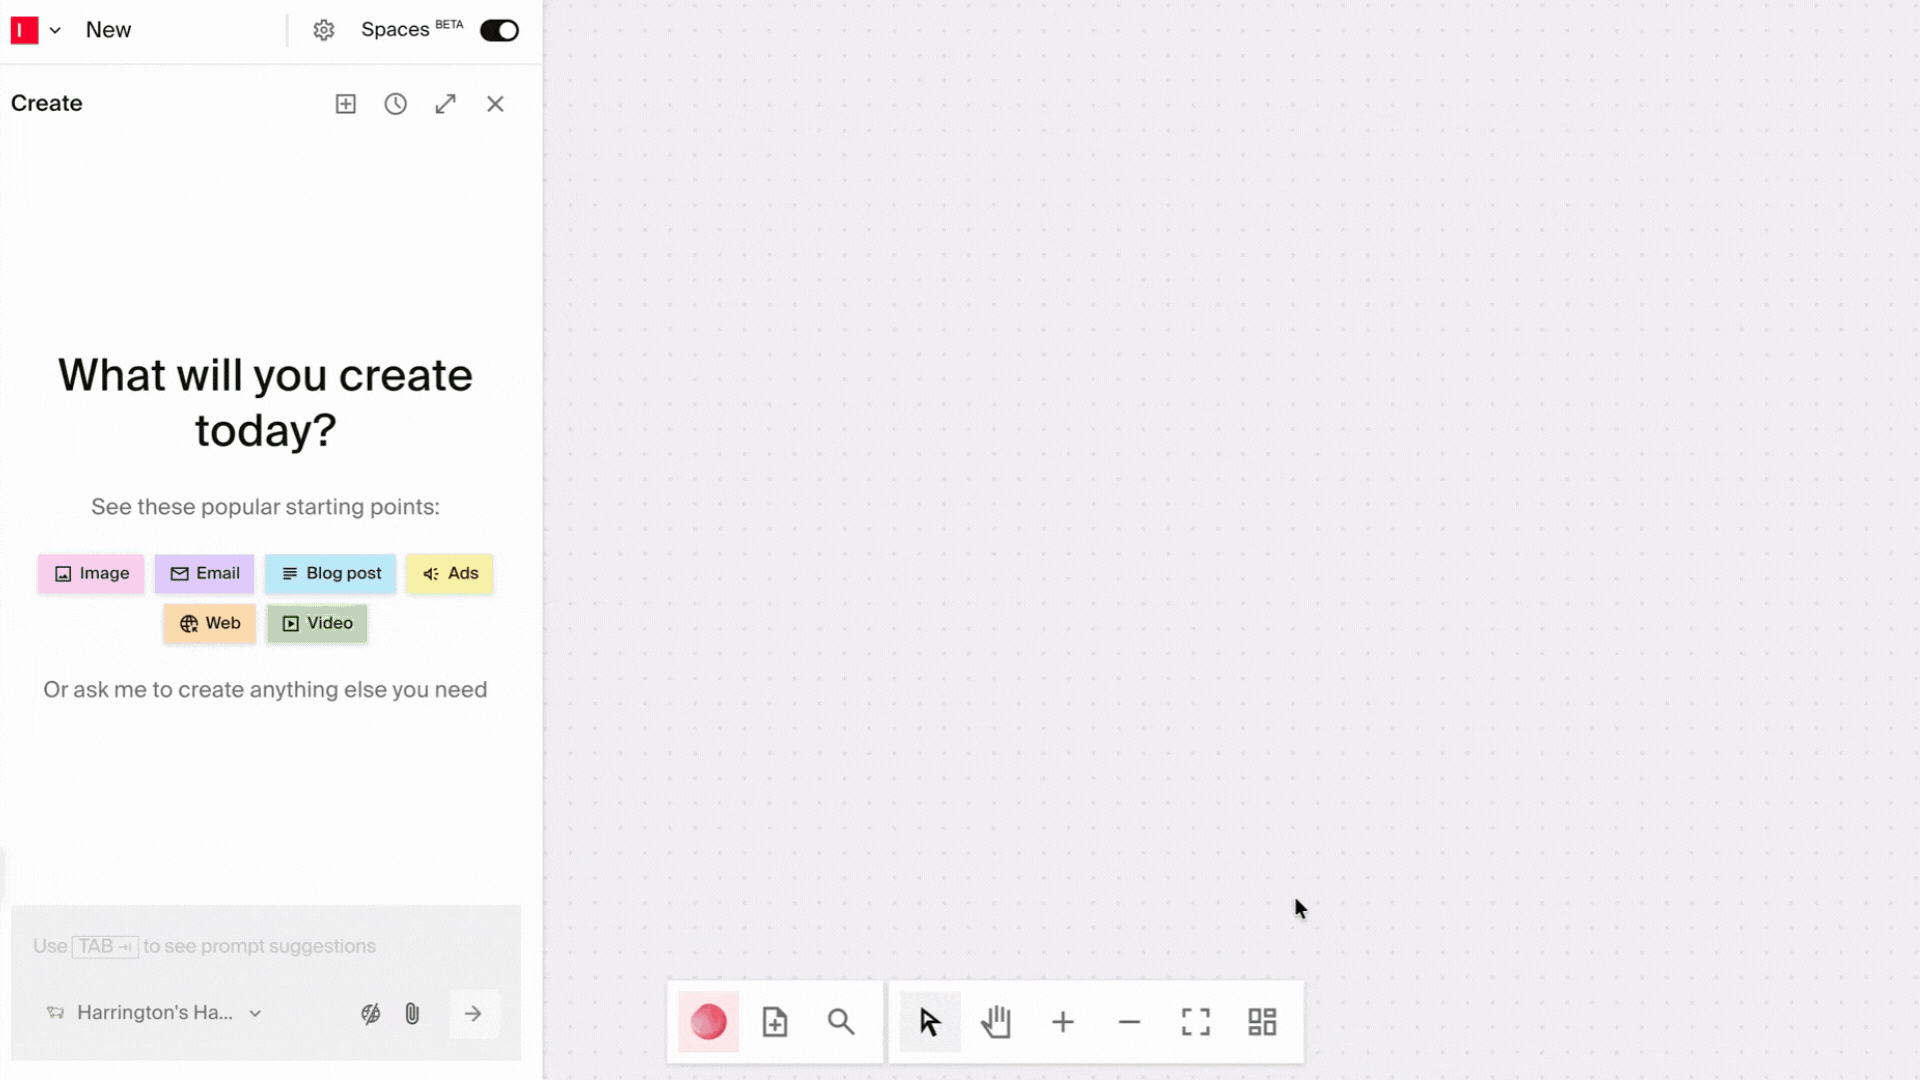Activate the Hand pan tool
Screen dimensions: 1920x1080
[x=996, y=1022]
